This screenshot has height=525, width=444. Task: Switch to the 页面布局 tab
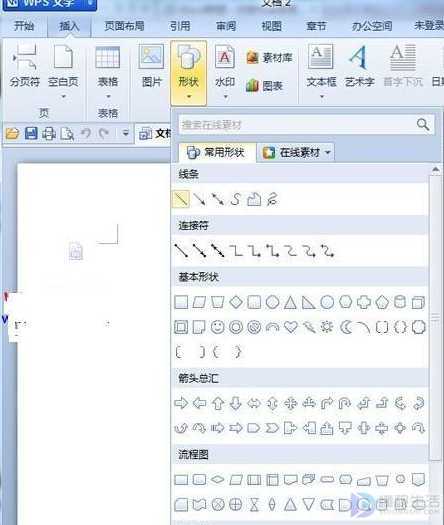point(124,26)
